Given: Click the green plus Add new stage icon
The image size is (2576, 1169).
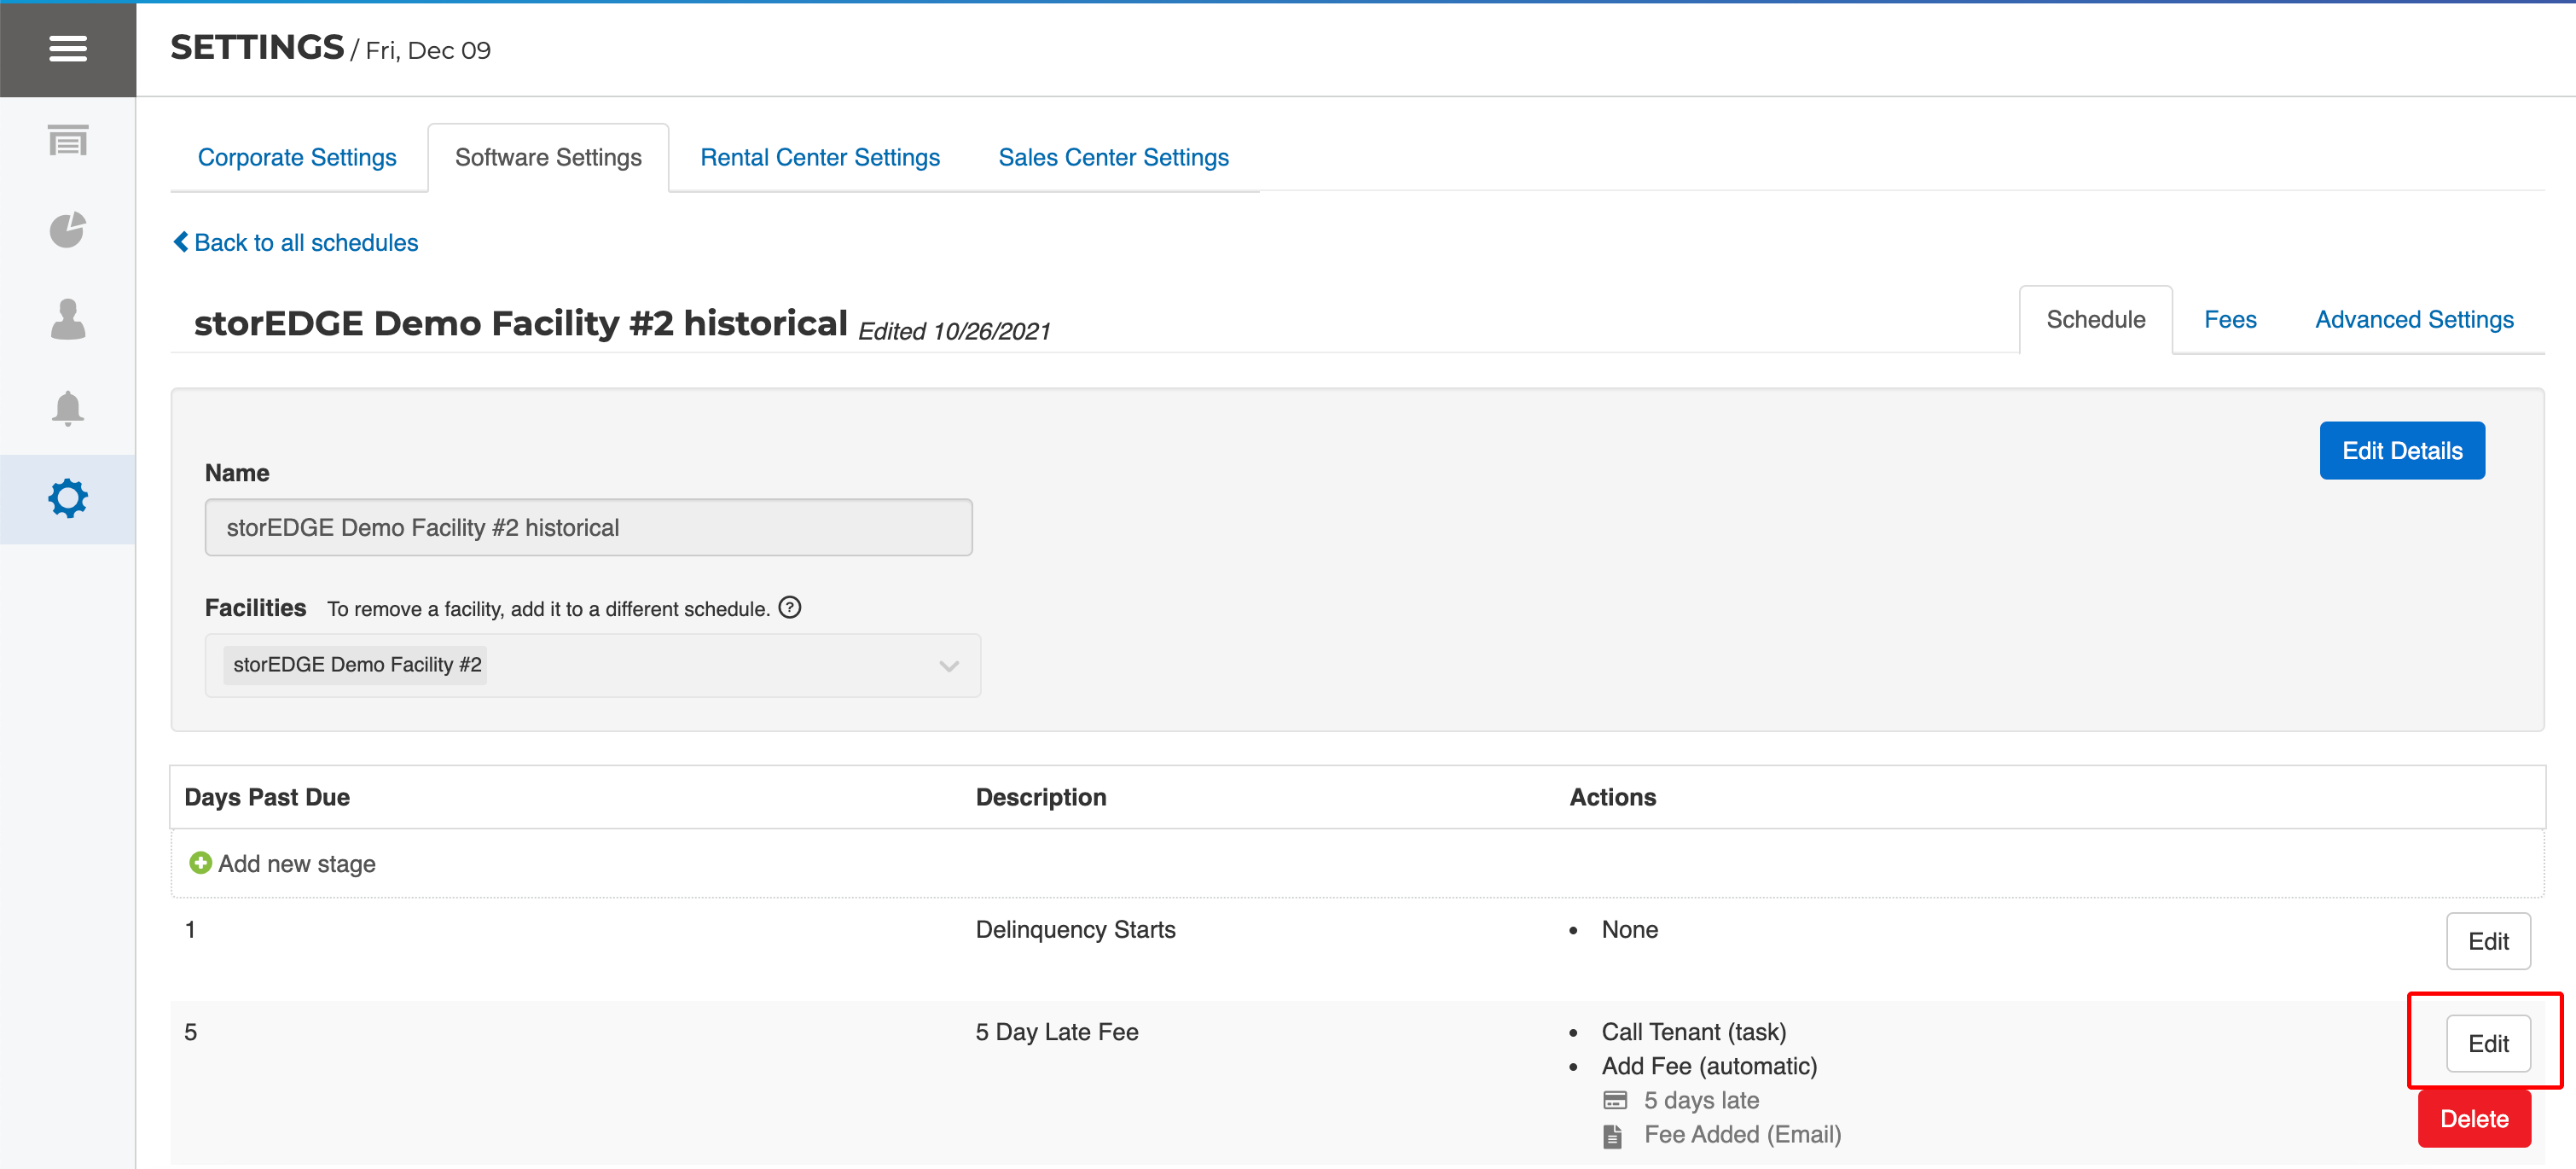Looking at the screenshot, I should point(200,862).
